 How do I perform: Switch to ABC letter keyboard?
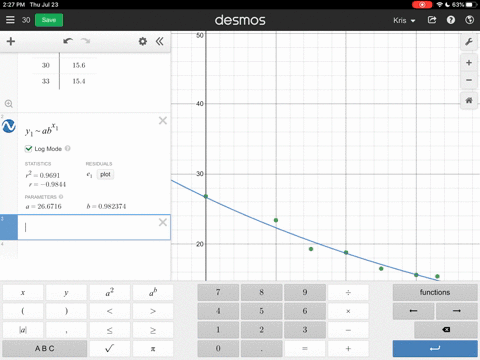click(x=45, y=349)
